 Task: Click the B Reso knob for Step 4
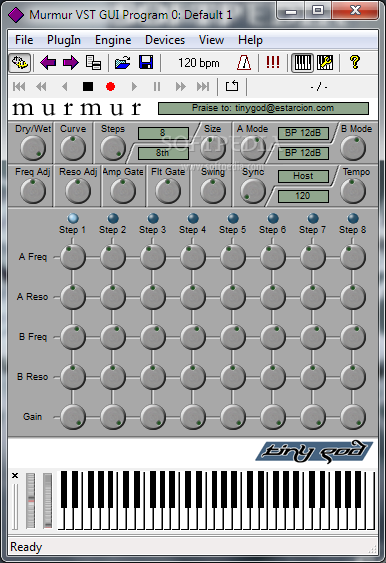(x=193, y=377)
